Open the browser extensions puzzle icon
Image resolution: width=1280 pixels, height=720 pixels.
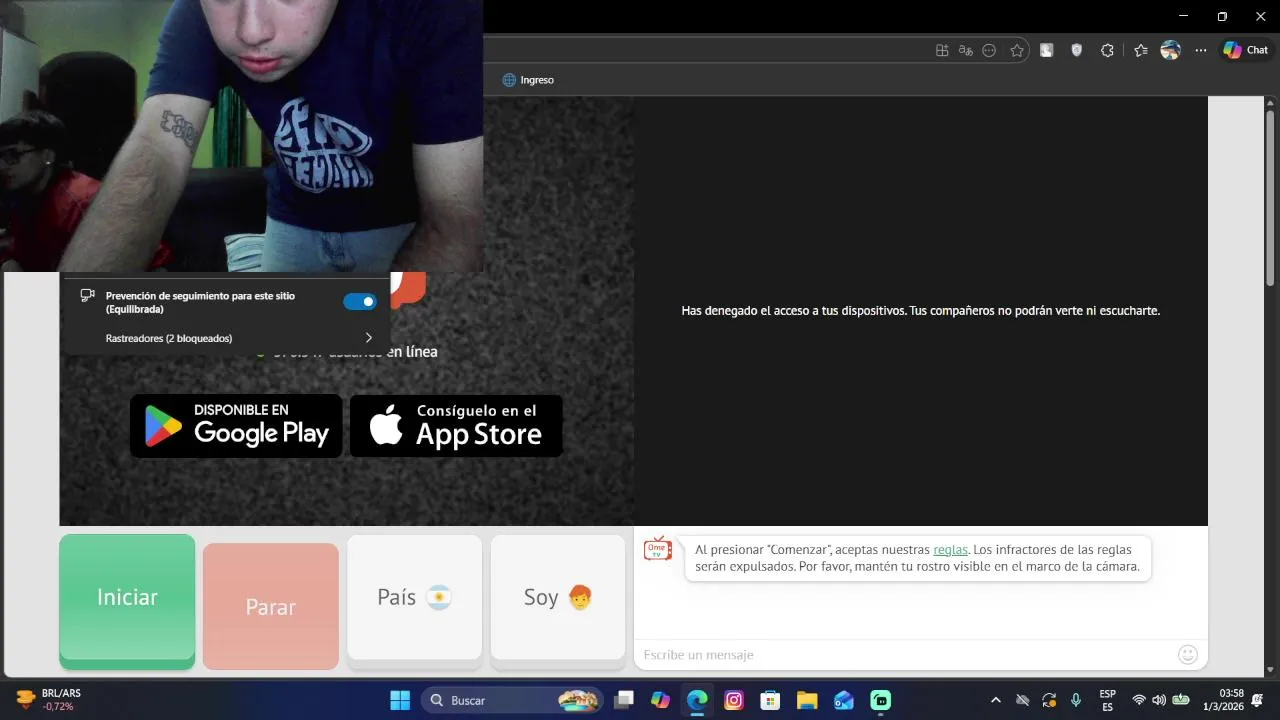coord(1107,50)
